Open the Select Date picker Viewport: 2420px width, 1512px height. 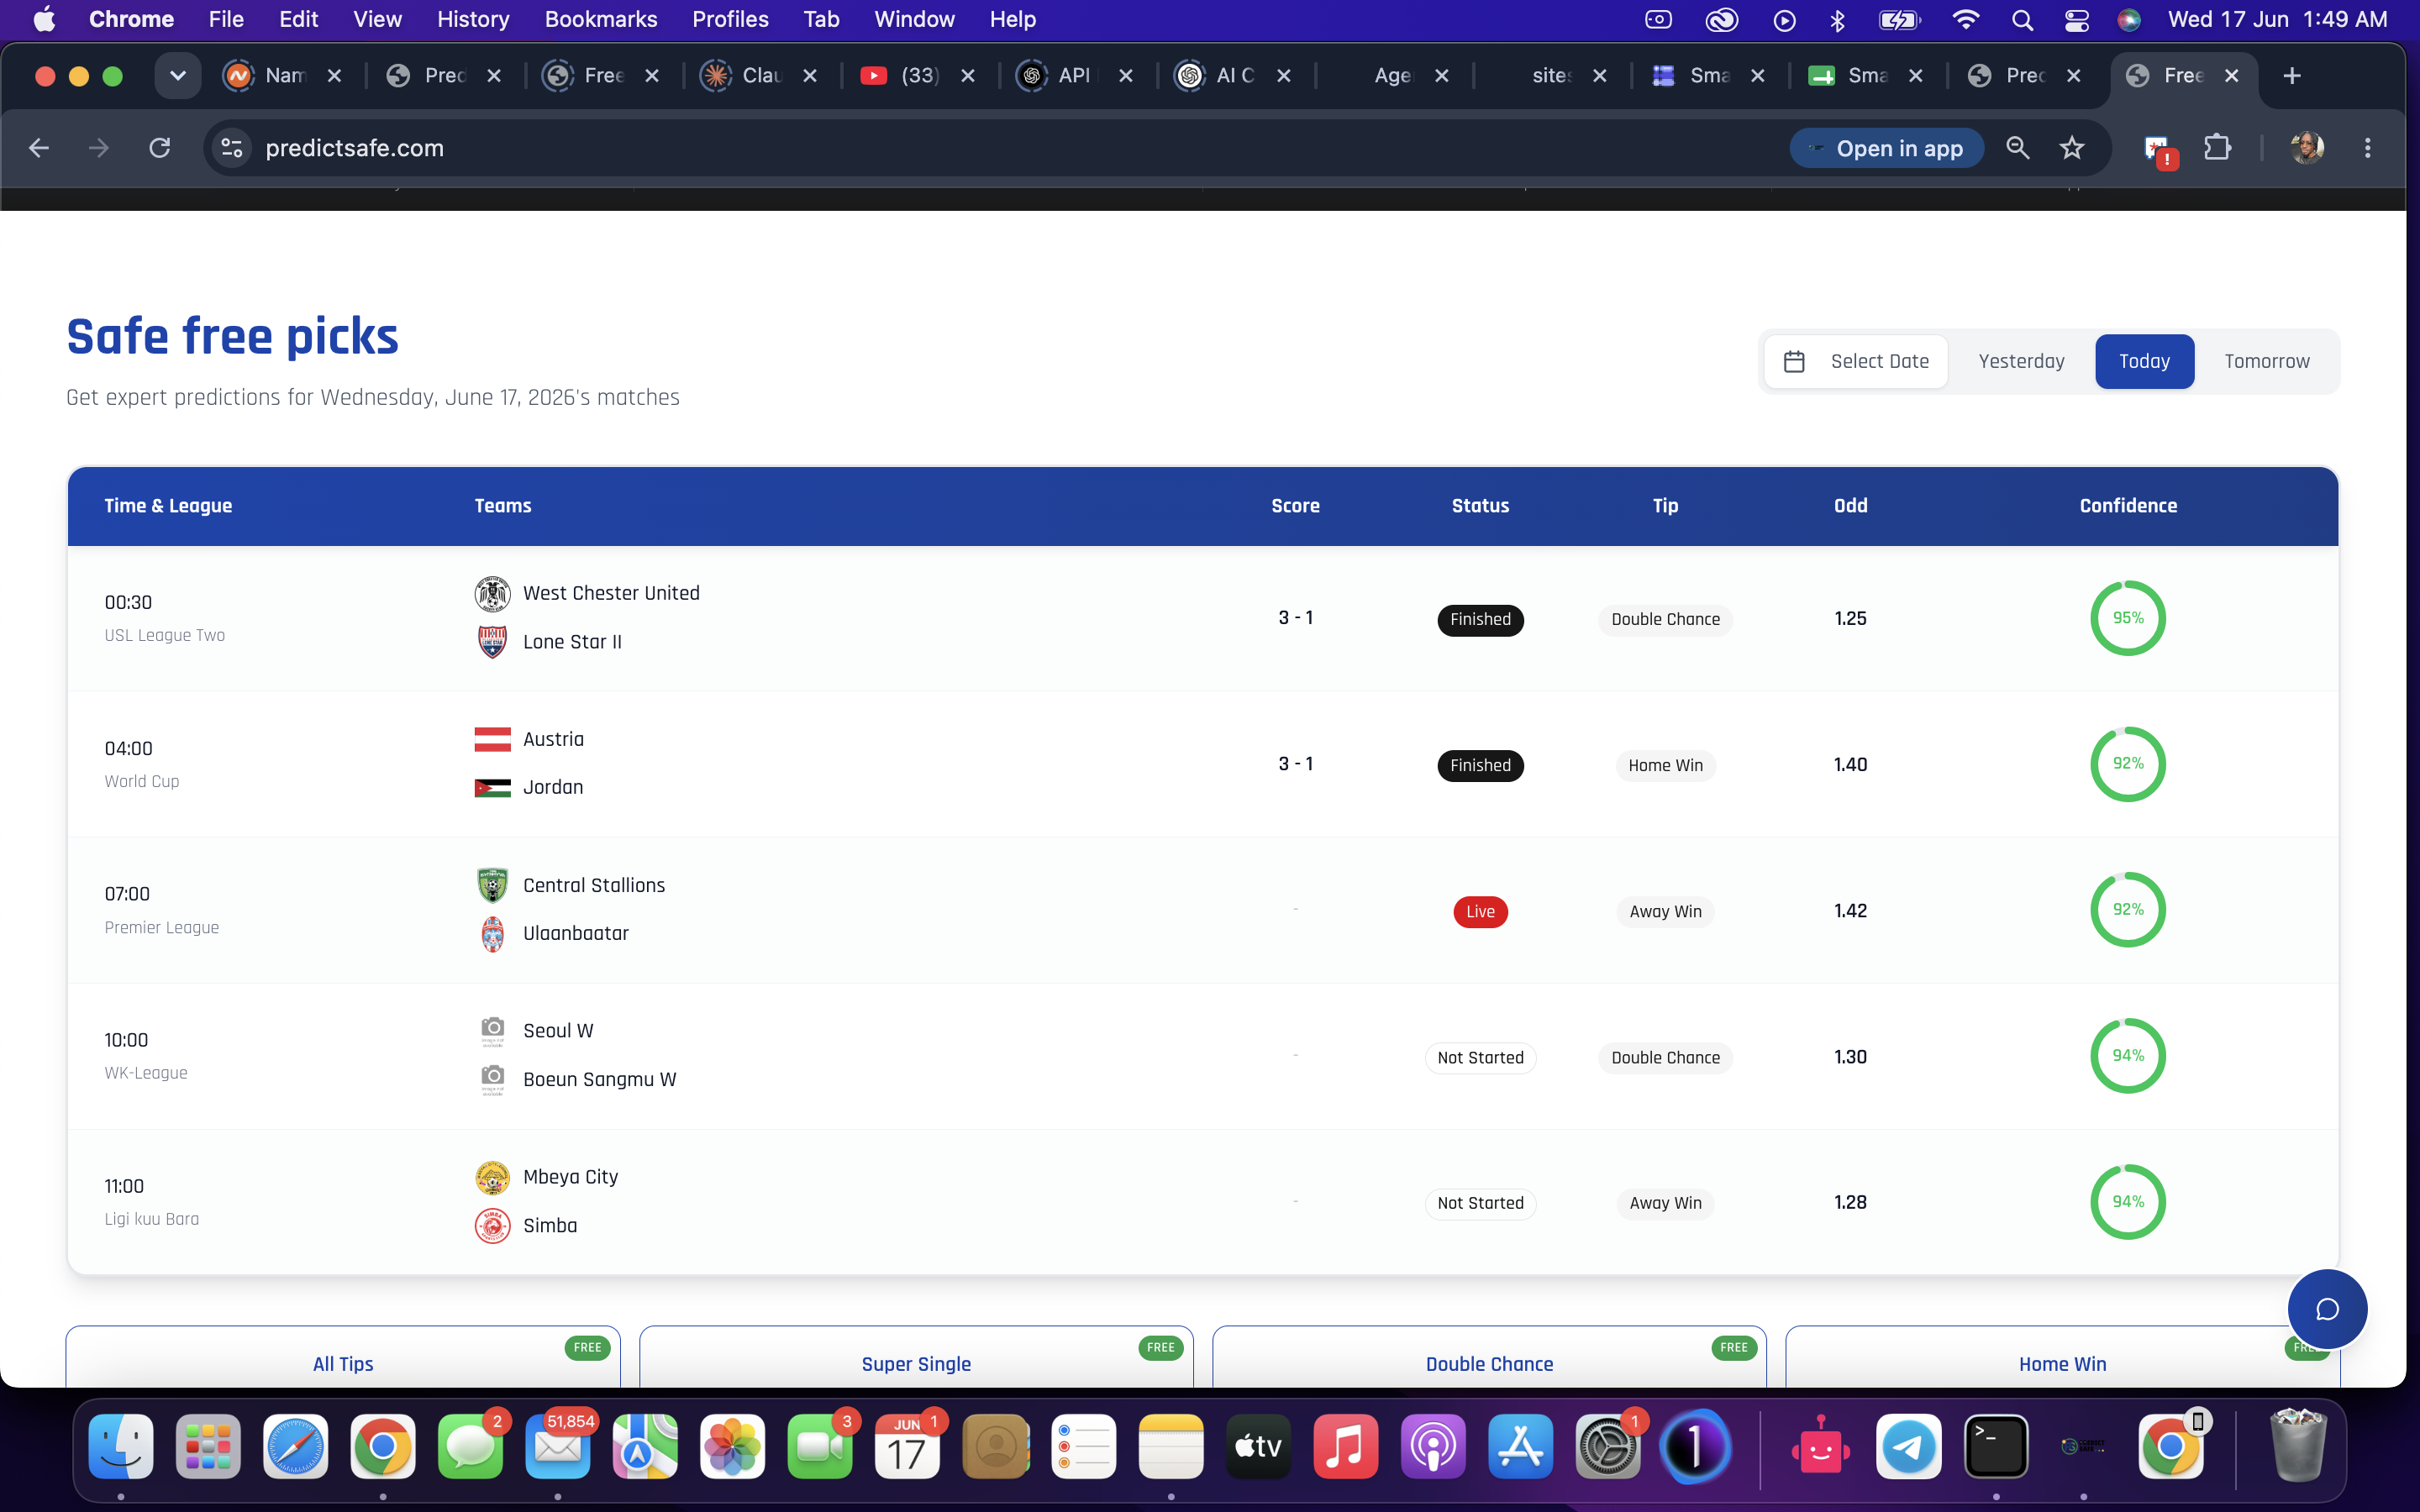(1856, 361)
